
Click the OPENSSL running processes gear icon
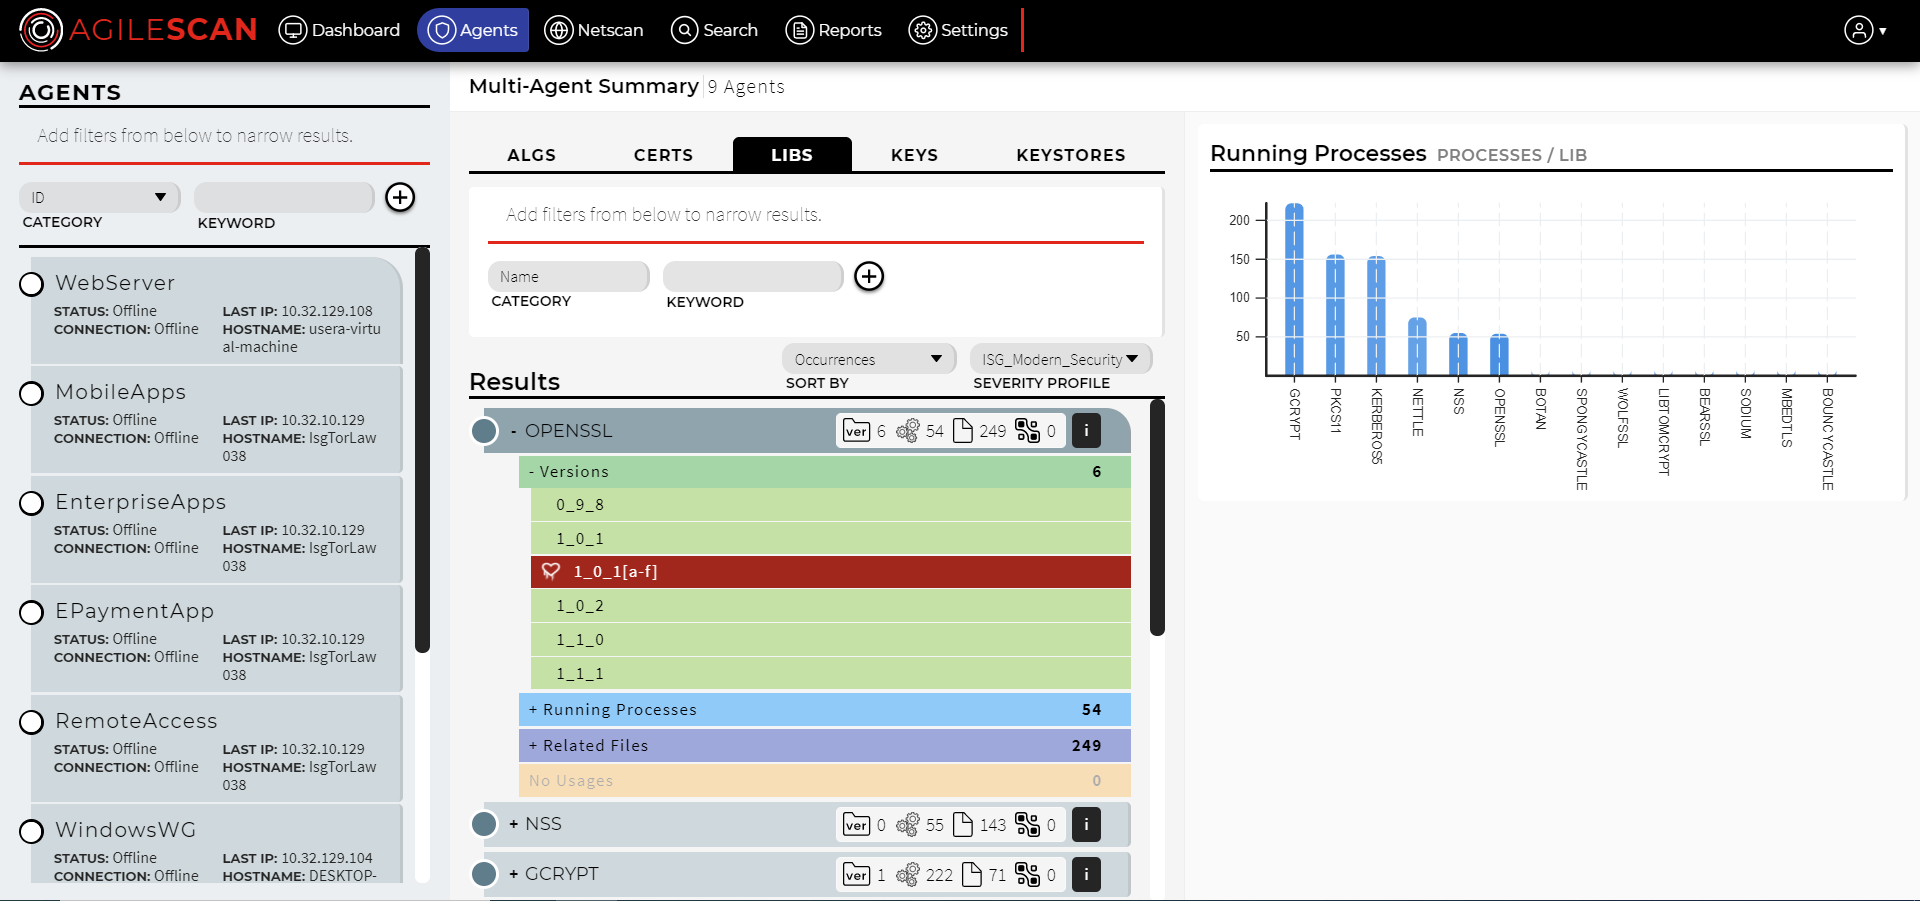(x=908, y=431)
